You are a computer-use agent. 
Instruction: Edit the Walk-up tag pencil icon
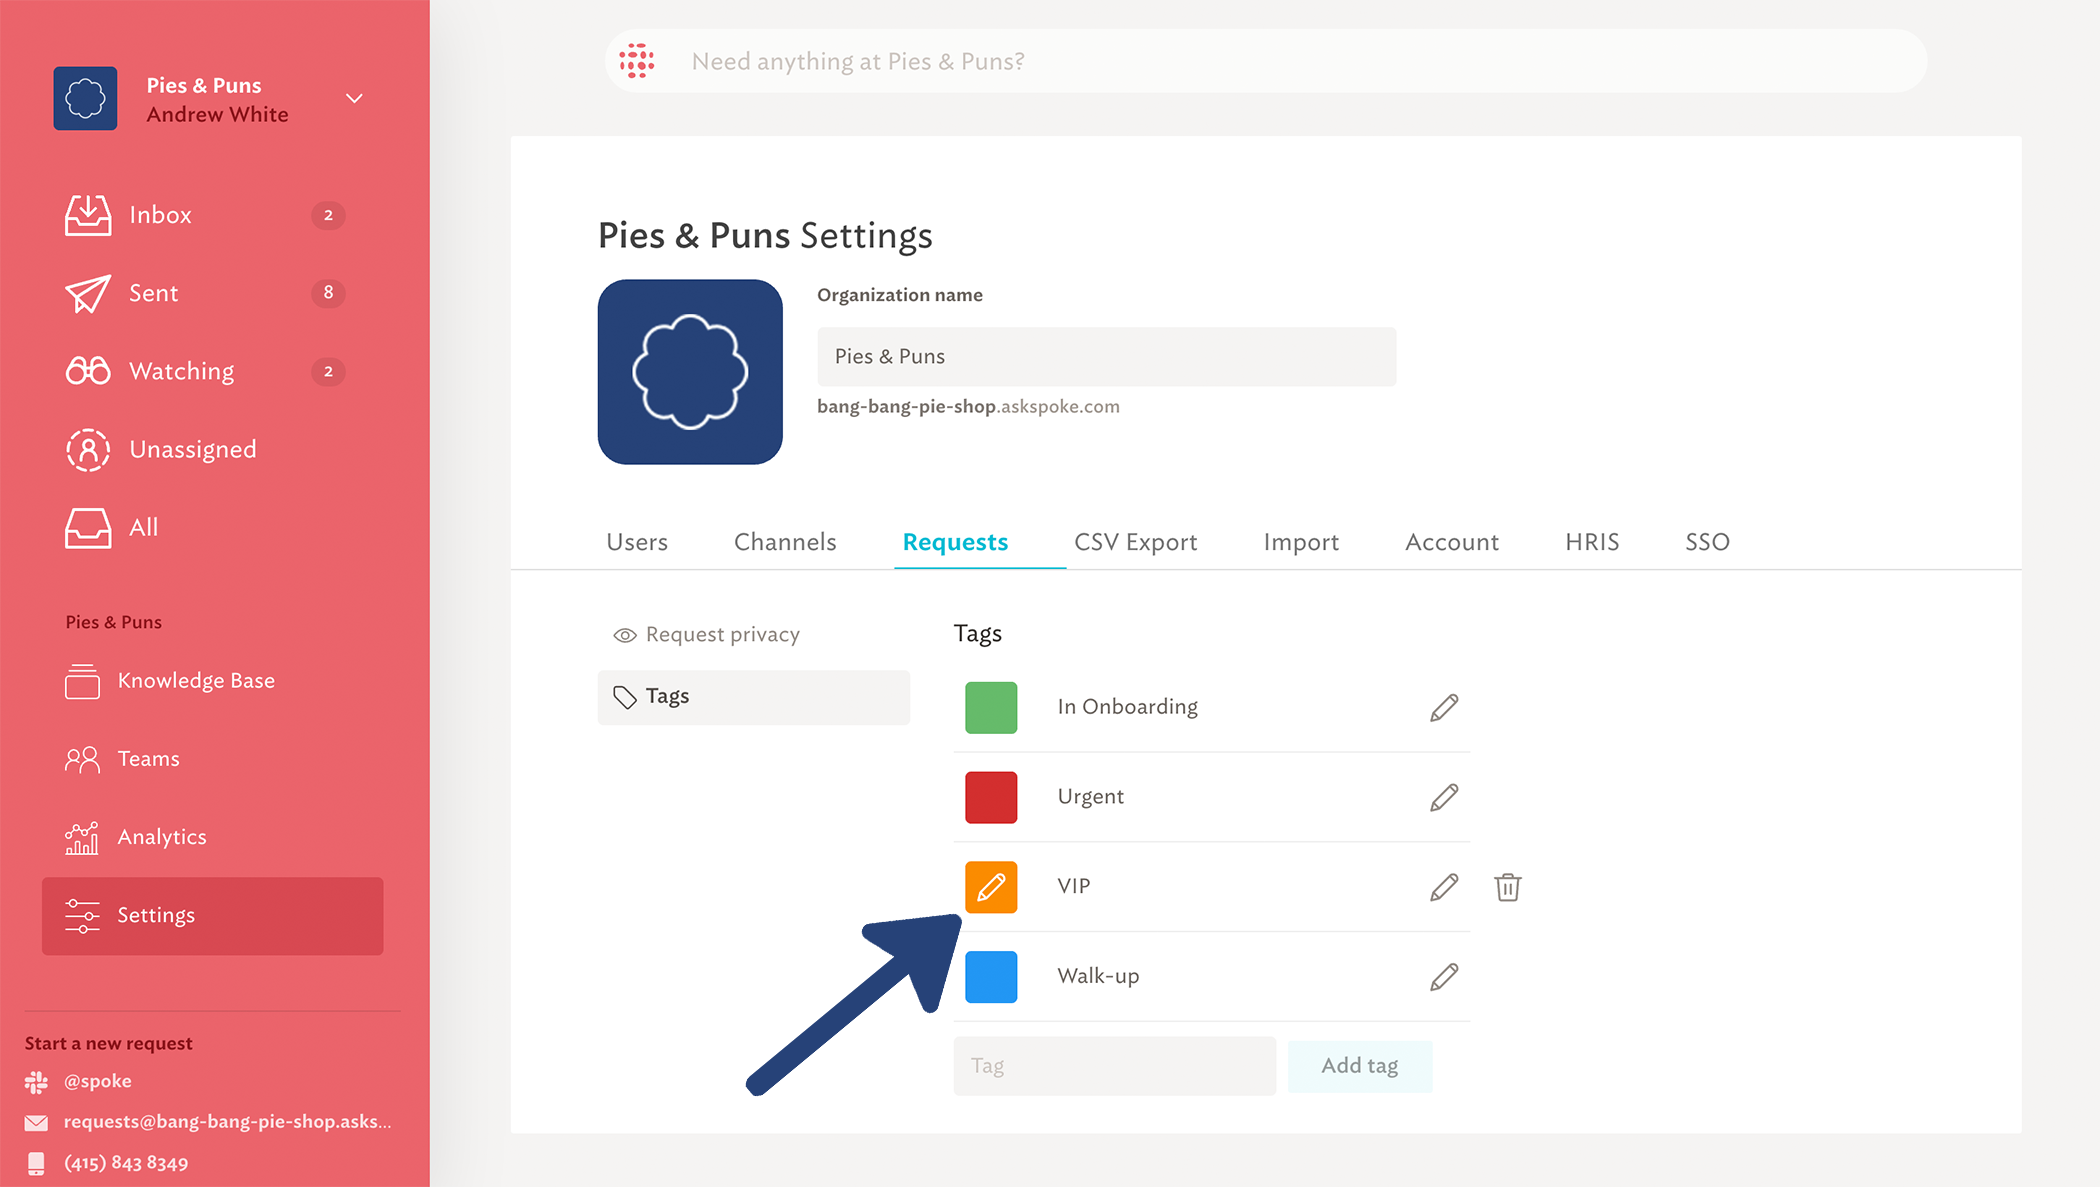pos(1444,977)
